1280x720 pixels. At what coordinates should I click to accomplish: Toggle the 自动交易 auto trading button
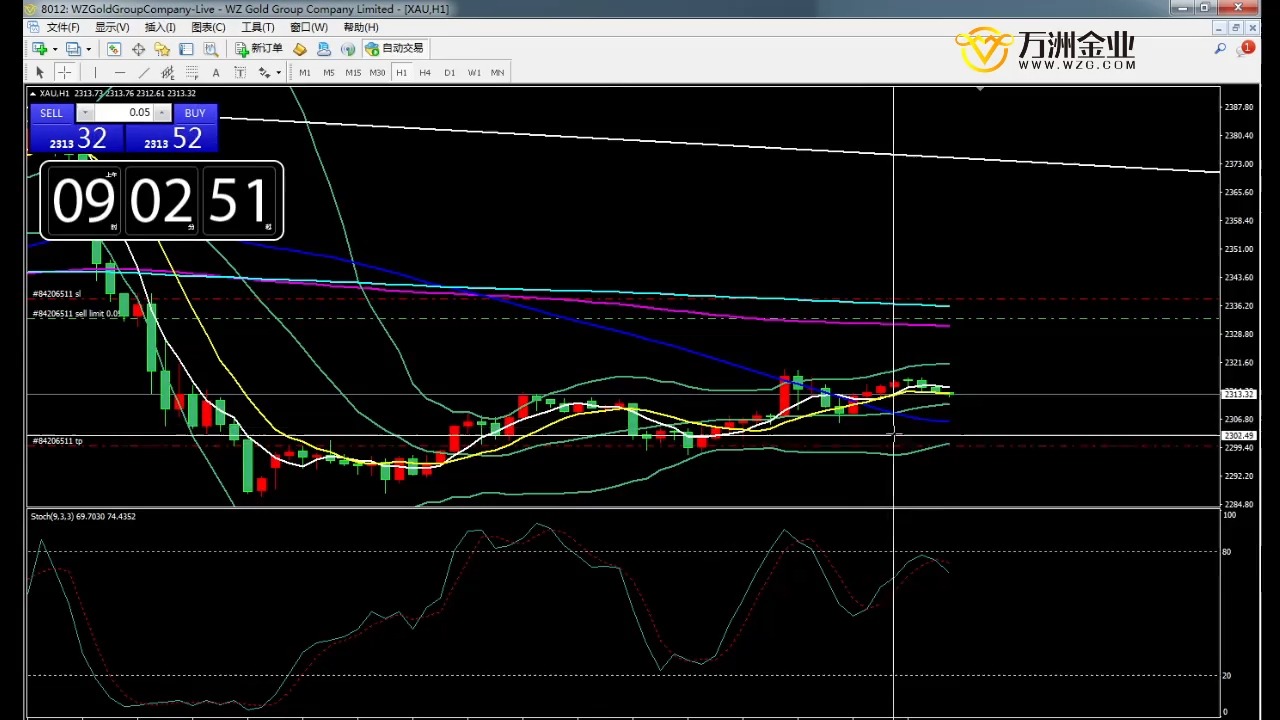[x=394, y=48]
